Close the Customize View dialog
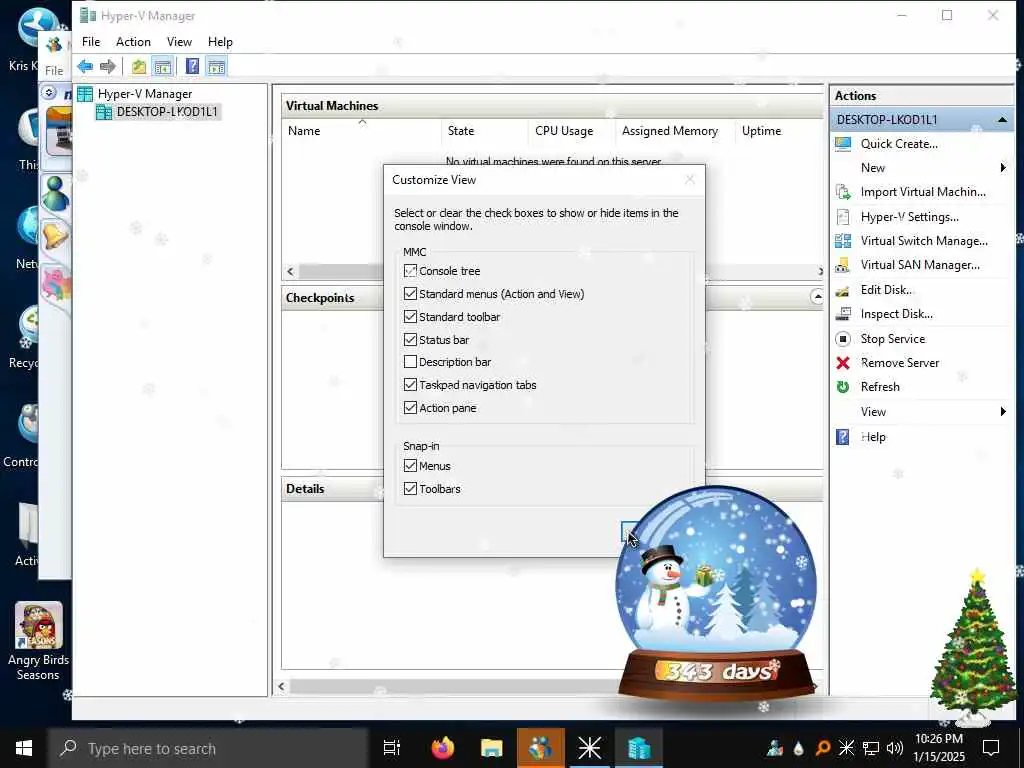The height and width of the screenshot is (768, 1024). pos(690,180)
